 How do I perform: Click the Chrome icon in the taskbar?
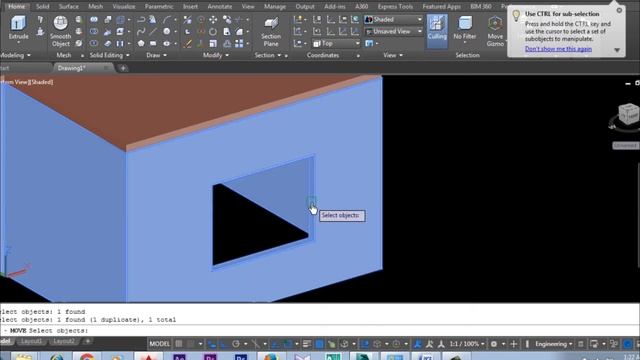click(87, 357)
